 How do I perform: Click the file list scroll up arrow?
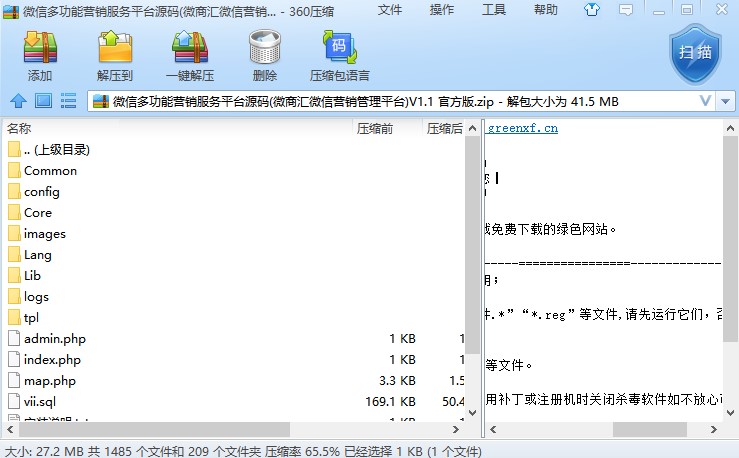pyautogui.click(x=472, y=128)
